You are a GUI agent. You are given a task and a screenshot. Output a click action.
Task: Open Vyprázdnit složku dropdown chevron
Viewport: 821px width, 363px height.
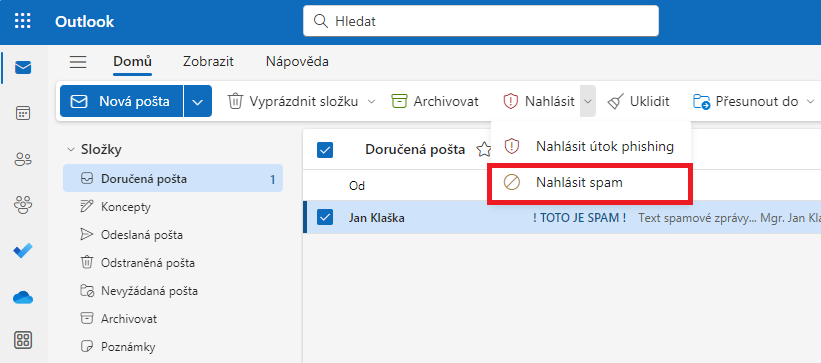[x=371, y=101]
